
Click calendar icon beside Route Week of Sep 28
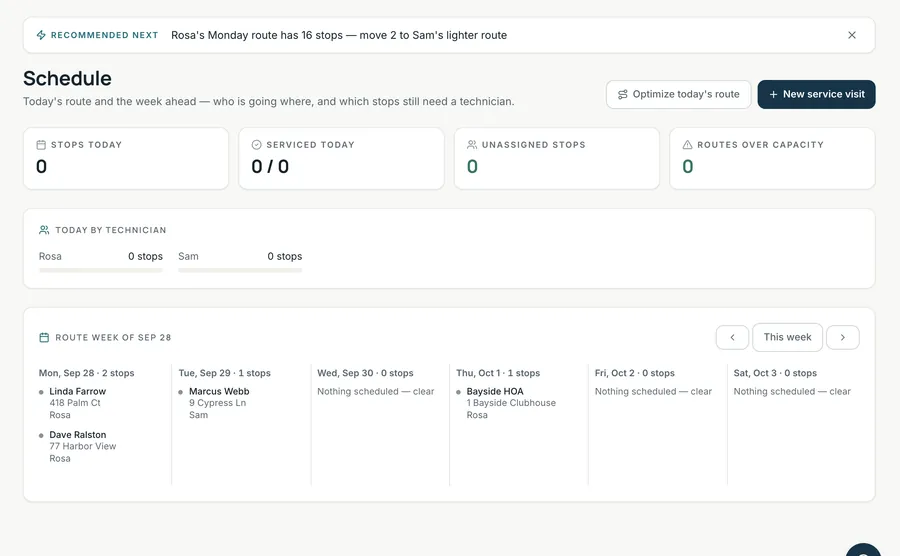coord(44,337)
